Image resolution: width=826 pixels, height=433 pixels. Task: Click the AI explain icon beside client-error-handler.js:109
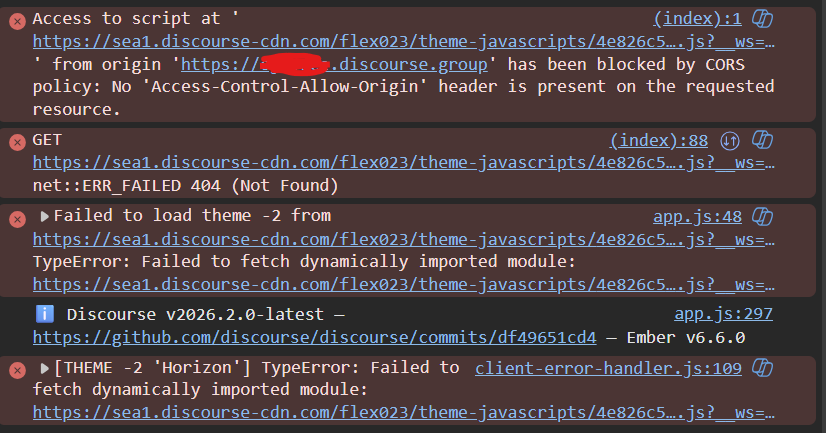(762, 368)
